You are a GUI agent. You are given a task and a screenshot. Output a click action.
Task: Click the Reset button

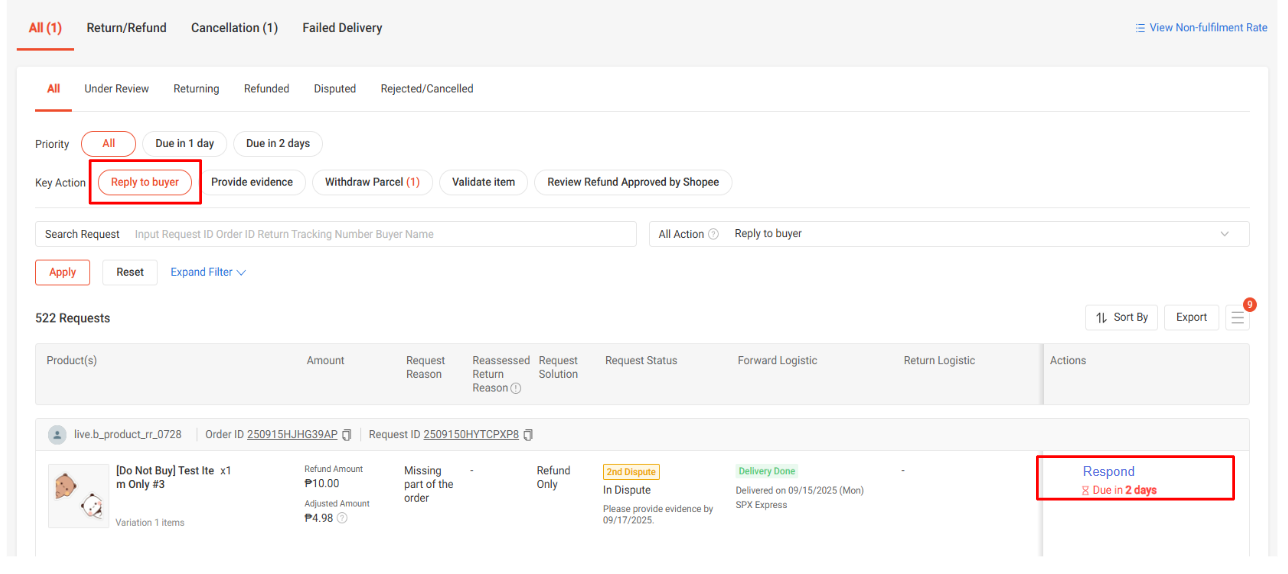(x=130, y=272)
